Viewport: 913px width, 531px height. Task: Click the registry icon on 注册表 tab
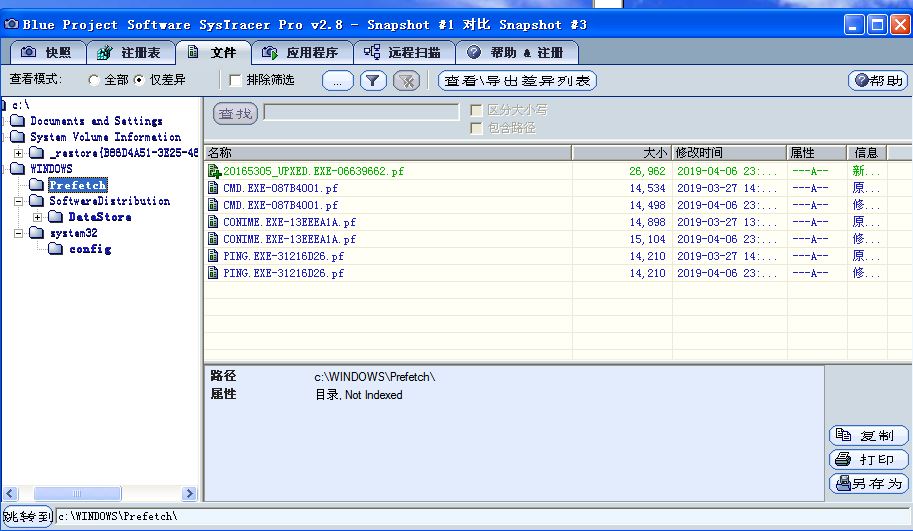(x=105, y=52)
